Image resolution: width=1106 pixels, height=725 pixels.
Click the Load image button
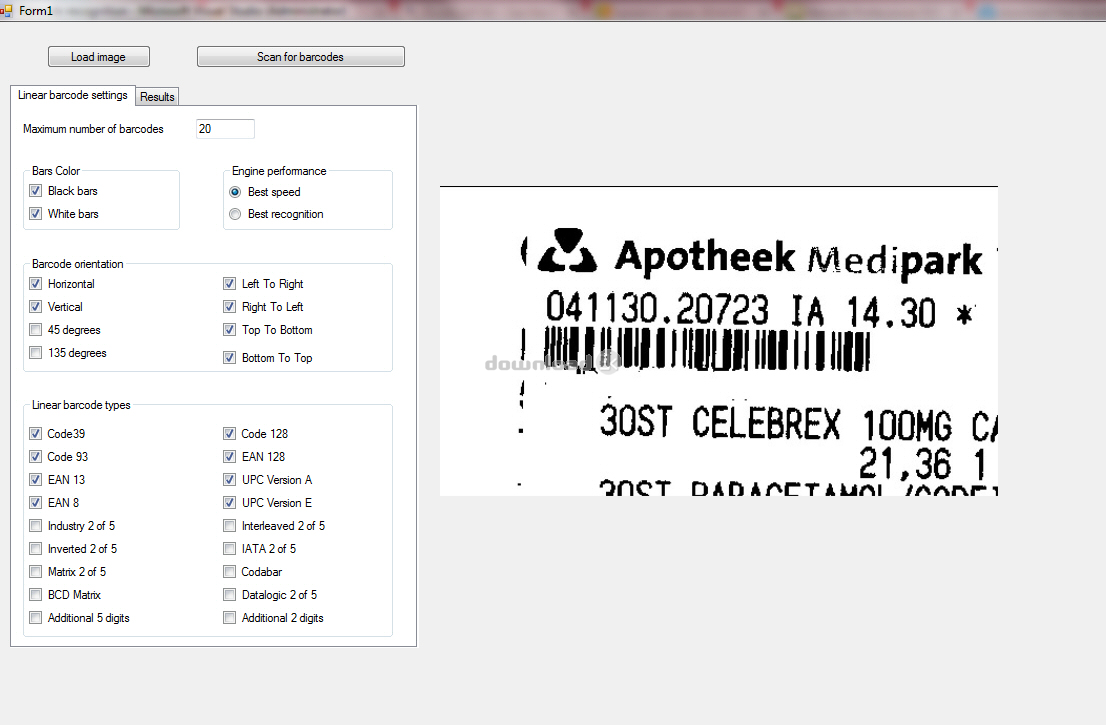point(99,57)
